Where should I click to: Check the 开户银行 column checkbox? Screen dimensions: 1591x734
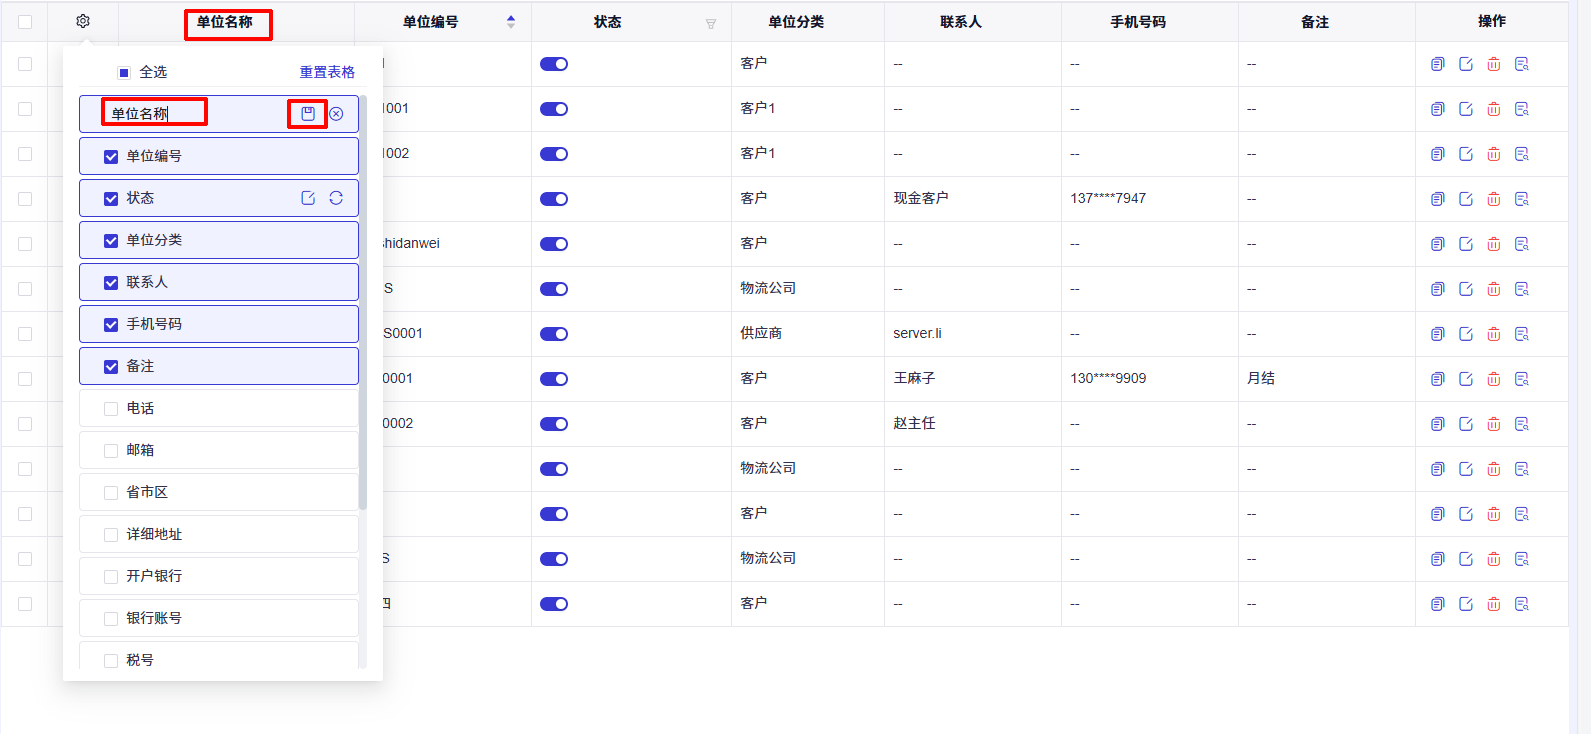pyautogui.click(x=111, y=576)
